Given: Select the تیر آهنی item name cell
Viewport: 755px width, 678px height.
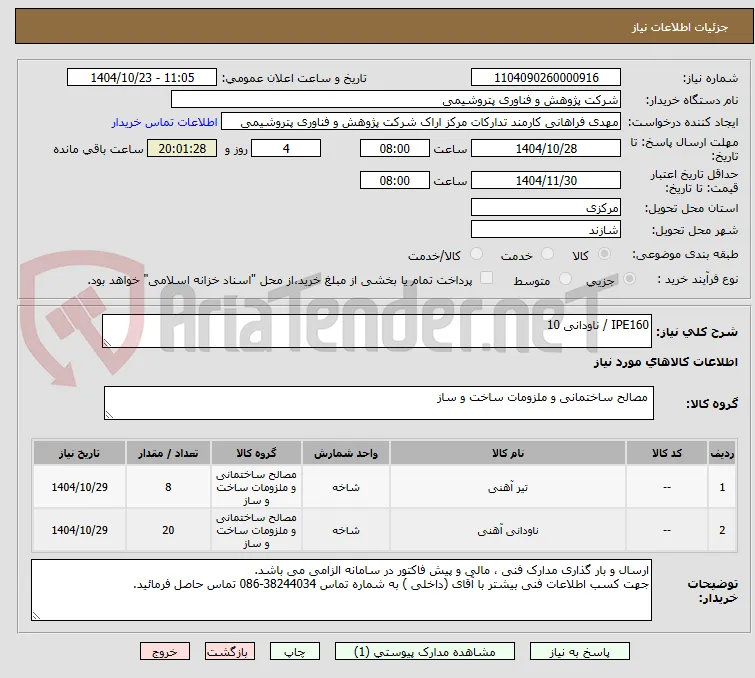Looking at the screenshot, I should coord(508,487).
